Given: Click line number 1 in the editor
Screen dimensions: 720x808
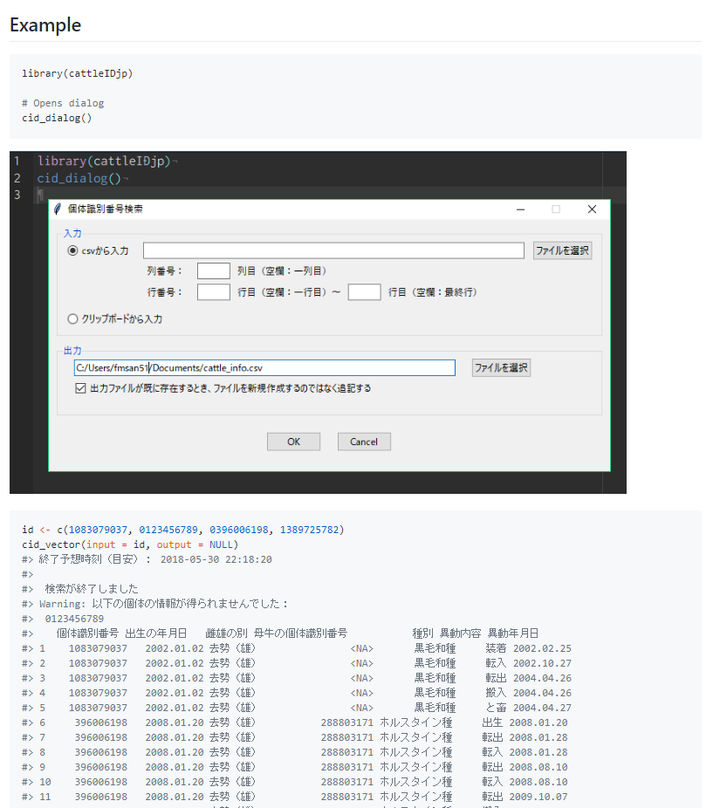Looking at the screenshot, I should 17,161.
